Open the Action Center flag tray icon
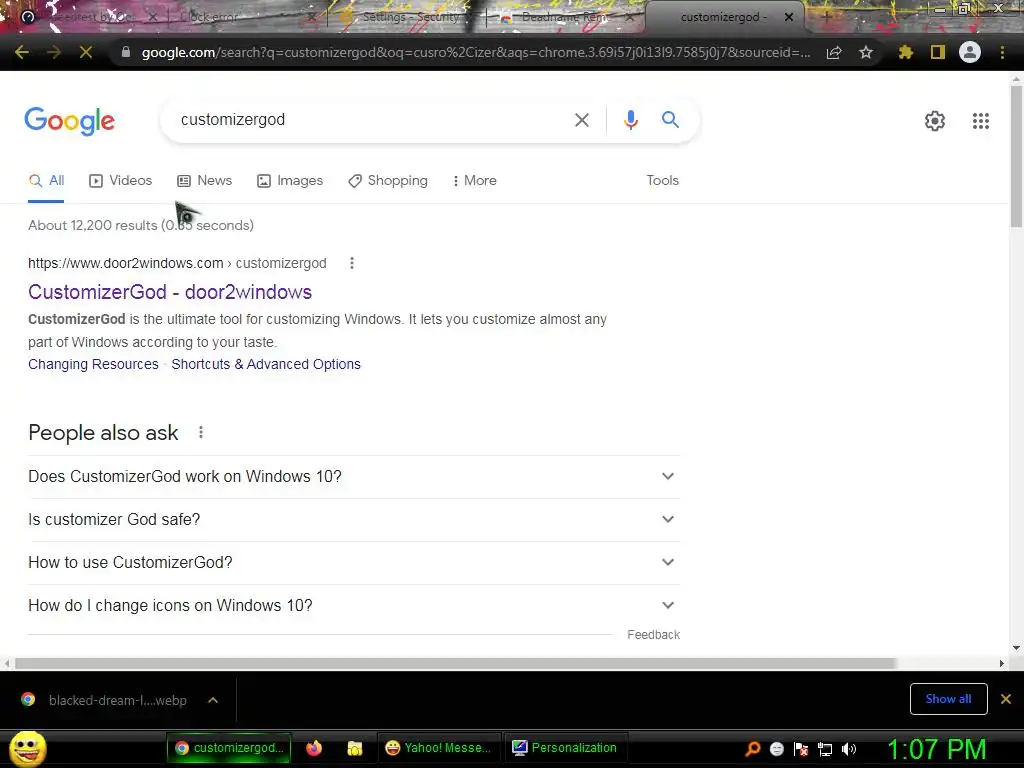Viewport: 1024px width, 768px height. [801, 749]
